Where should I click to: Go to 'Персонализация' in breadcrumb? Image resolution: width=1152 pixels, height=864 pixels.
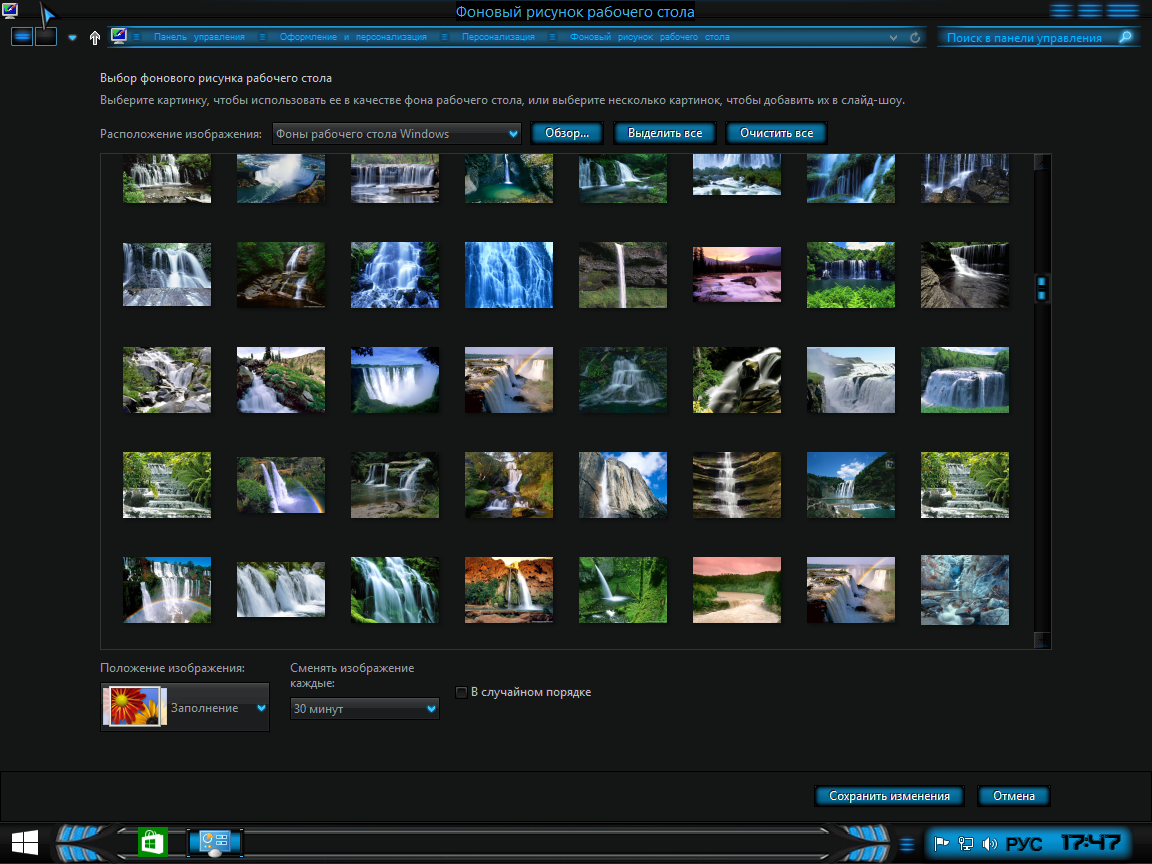coord(498,37)
